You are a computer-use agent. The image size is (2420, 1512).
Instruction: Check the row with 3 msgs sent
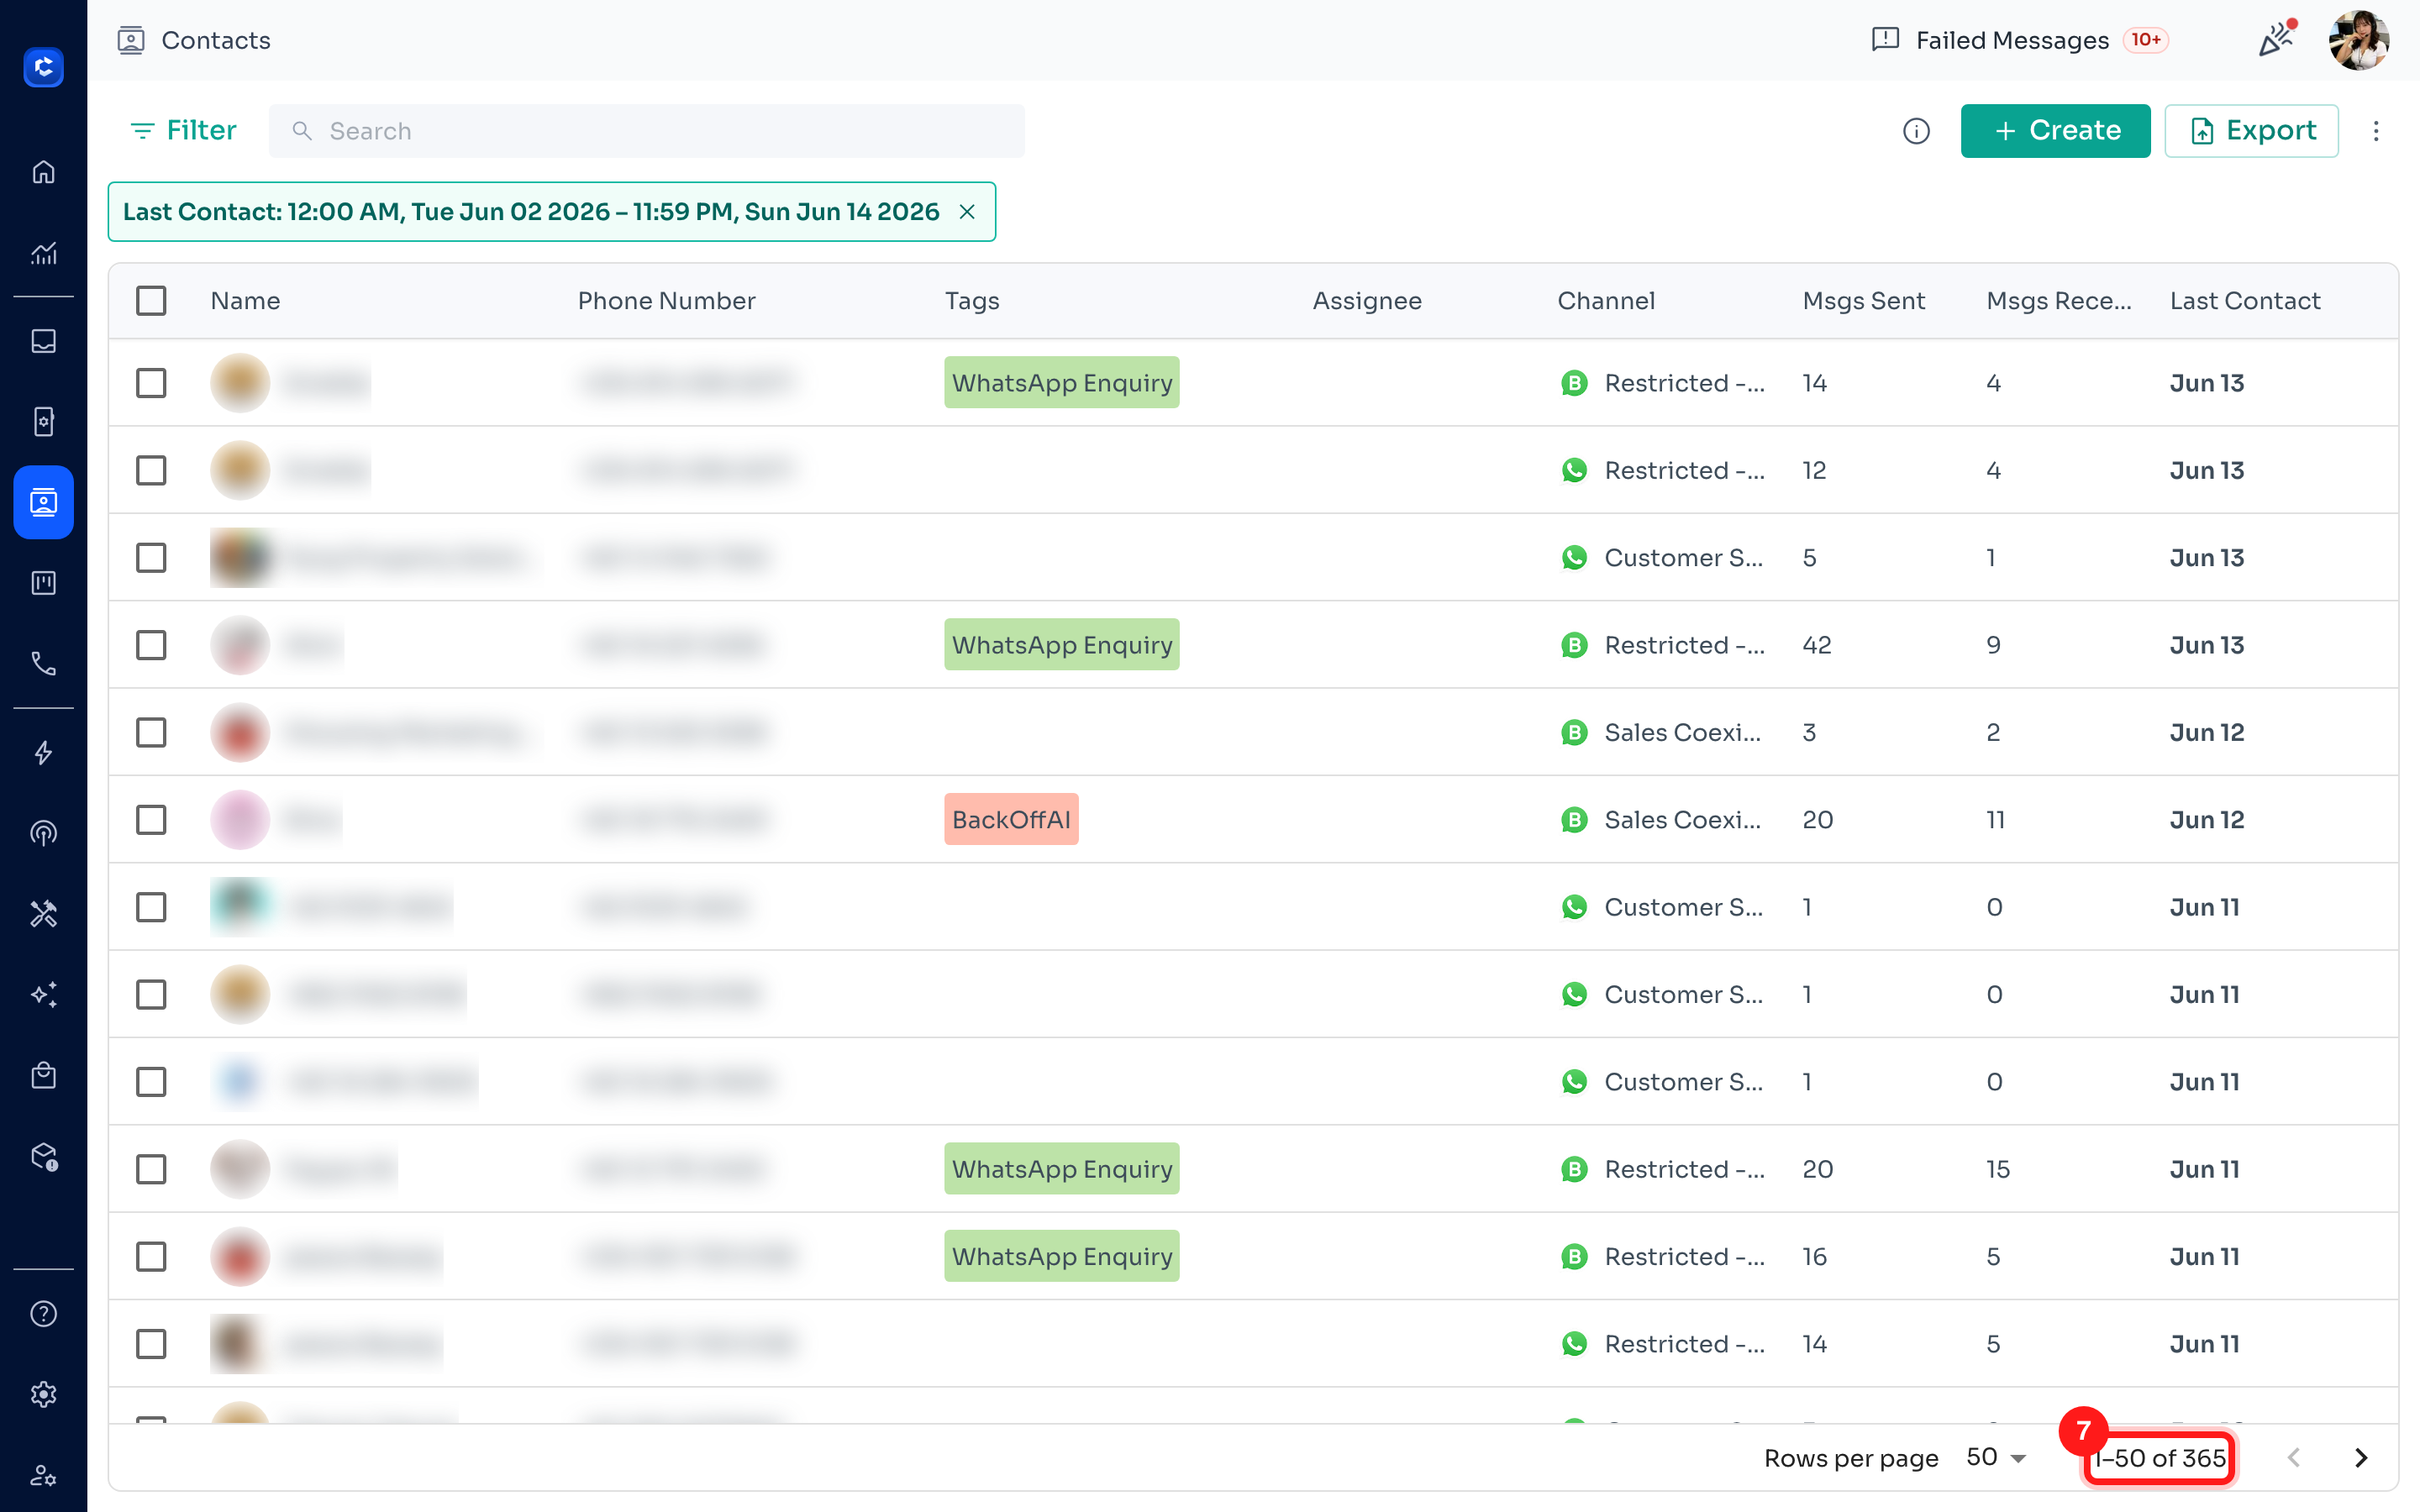coord(151,732)
